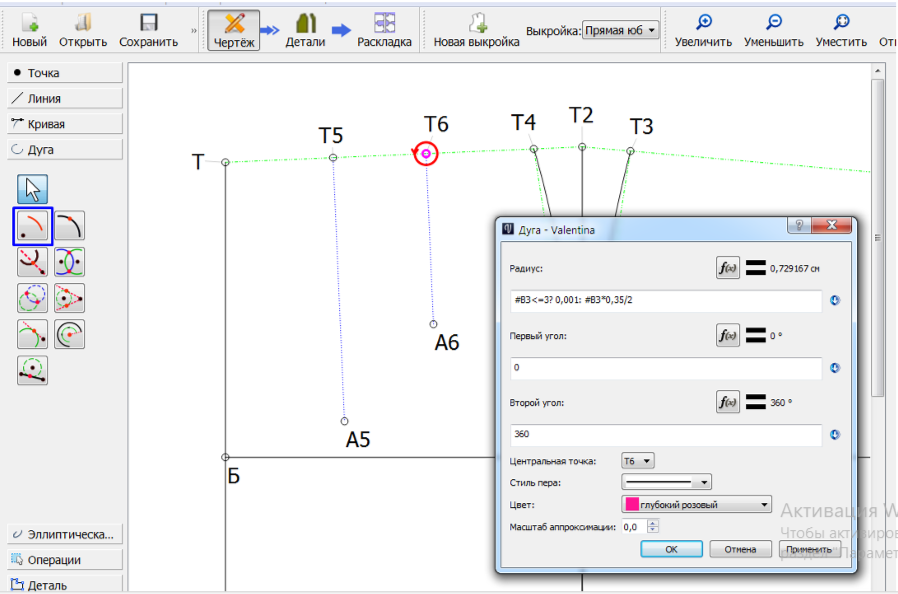898x594 pixels.
Task: Select the circle and line segment tool
Action: [33, 370]
